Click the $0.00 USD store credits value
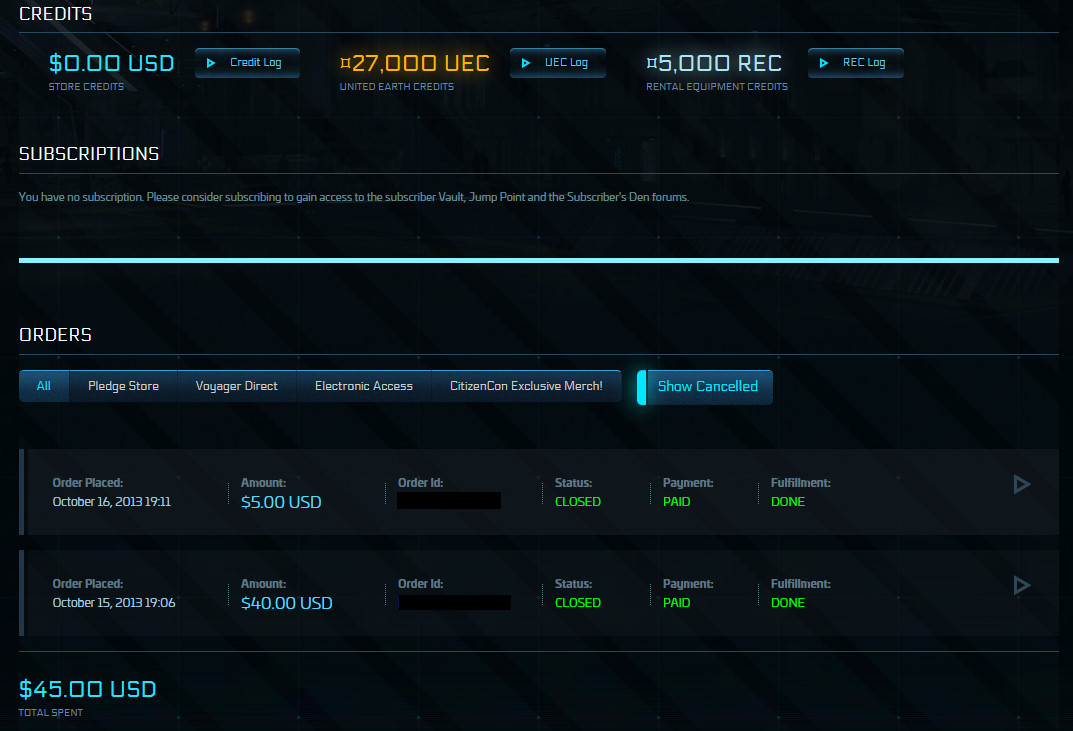The height and width of the screenshot is (731, 1073). click(112, 64)
